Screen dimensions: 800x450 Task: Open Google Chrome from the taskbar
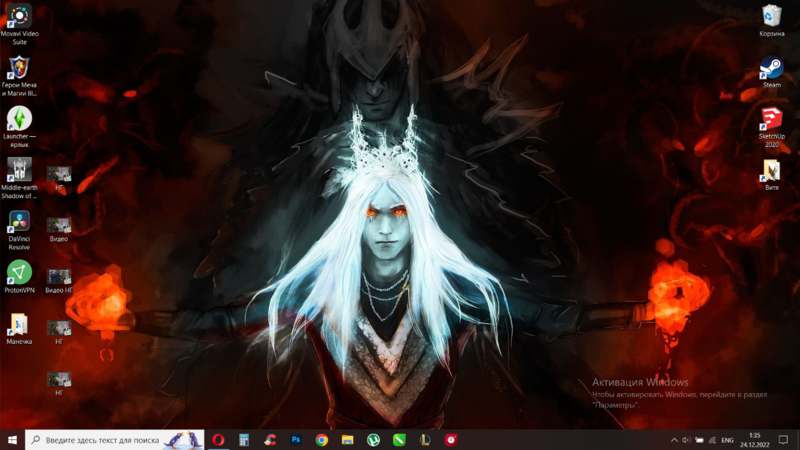pos(321,440)
